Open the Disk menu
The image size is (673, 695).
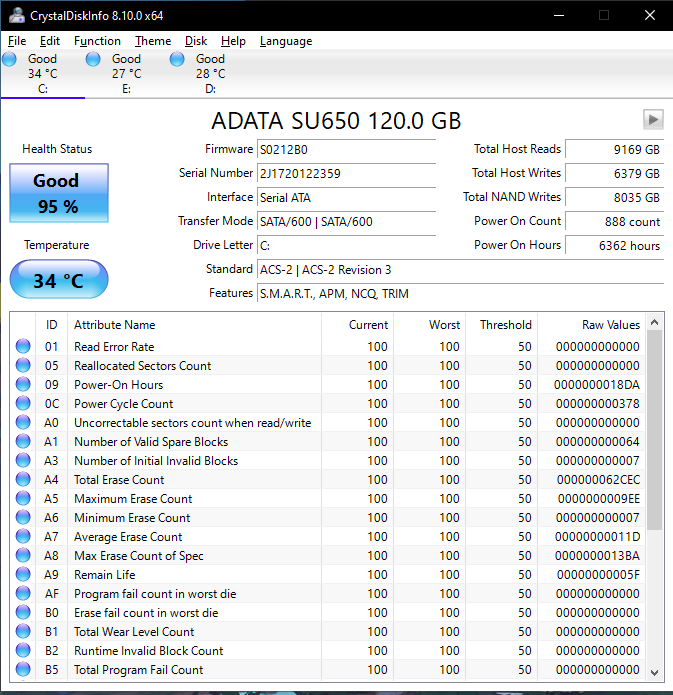click(196, 41)
